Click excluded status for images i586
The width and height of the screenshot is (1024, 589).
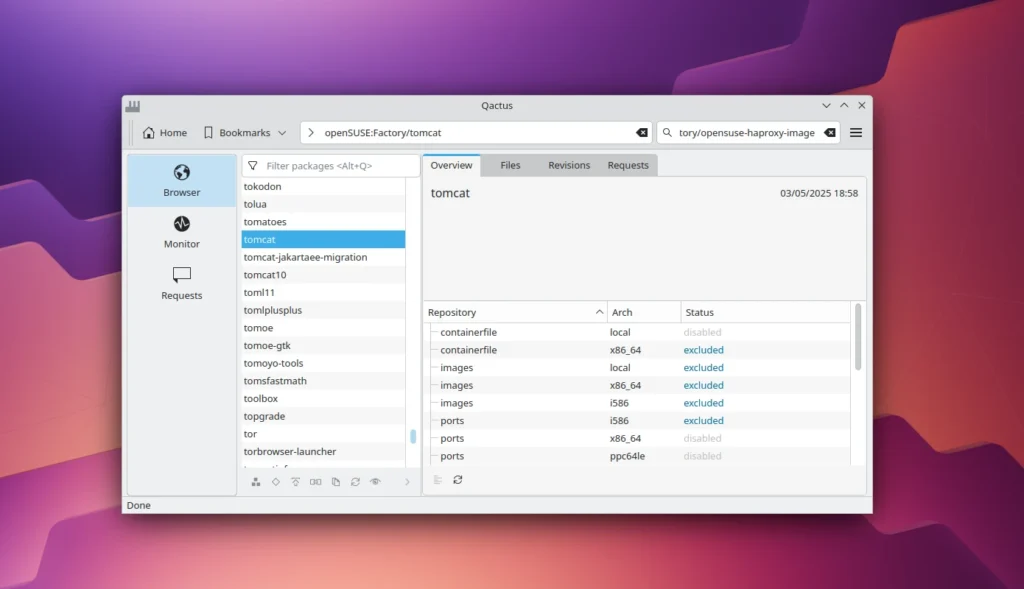tap(703, 403)
